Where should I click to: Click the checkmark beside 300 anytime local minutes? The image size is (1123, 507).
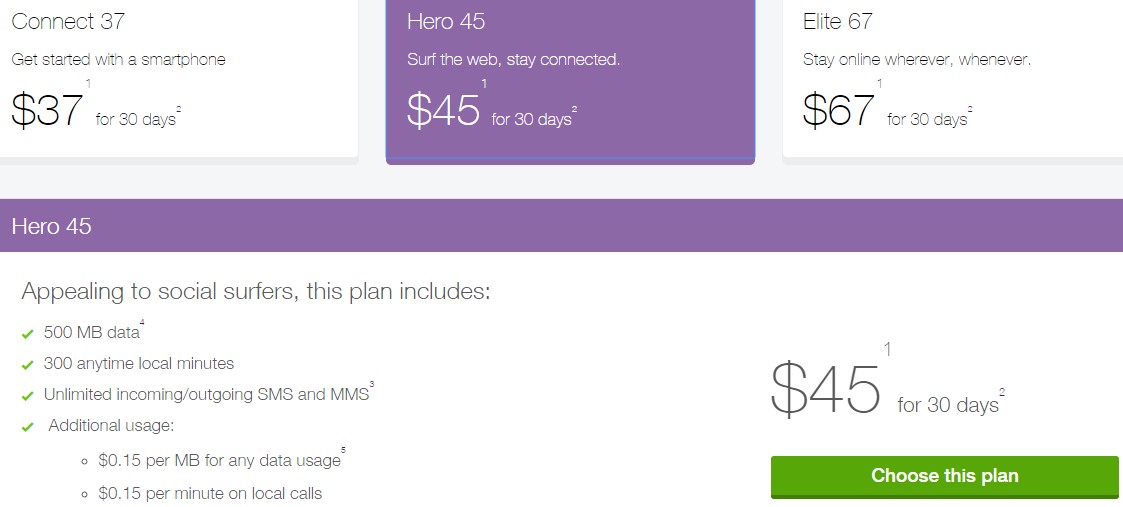[27, 365]
